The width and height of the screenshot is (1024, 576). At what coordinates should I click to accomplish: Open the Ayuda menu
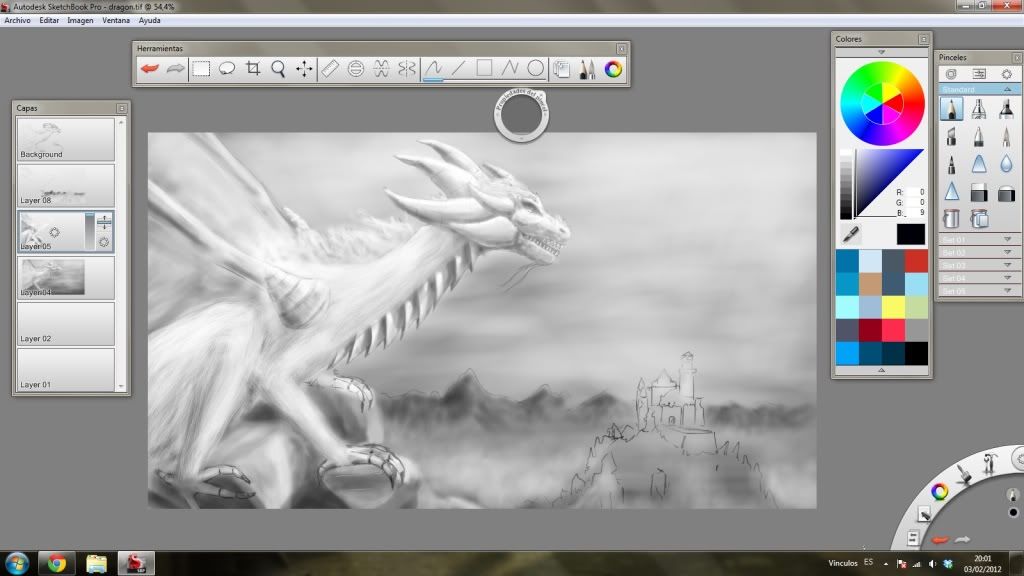click(x=150, y=20)
